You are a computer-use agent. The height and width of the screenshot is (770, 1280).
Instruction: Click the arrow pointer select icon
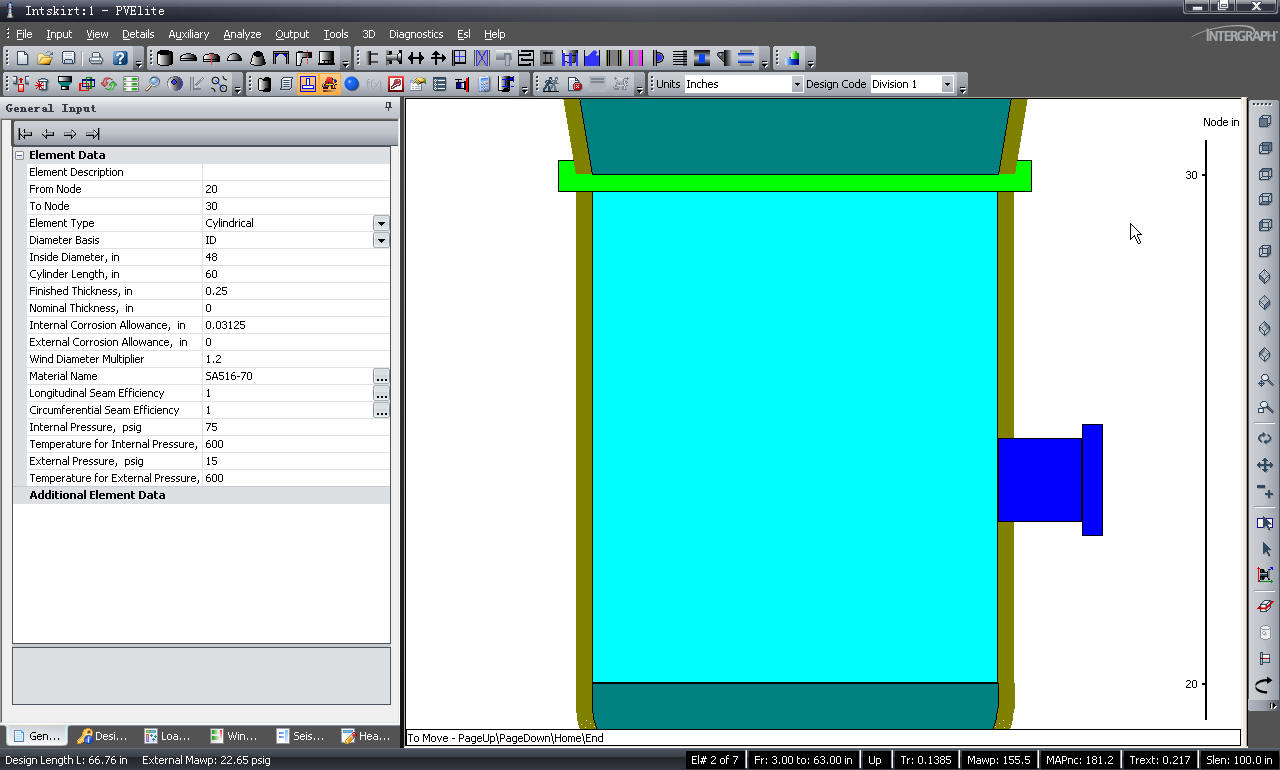point(1265,549)
